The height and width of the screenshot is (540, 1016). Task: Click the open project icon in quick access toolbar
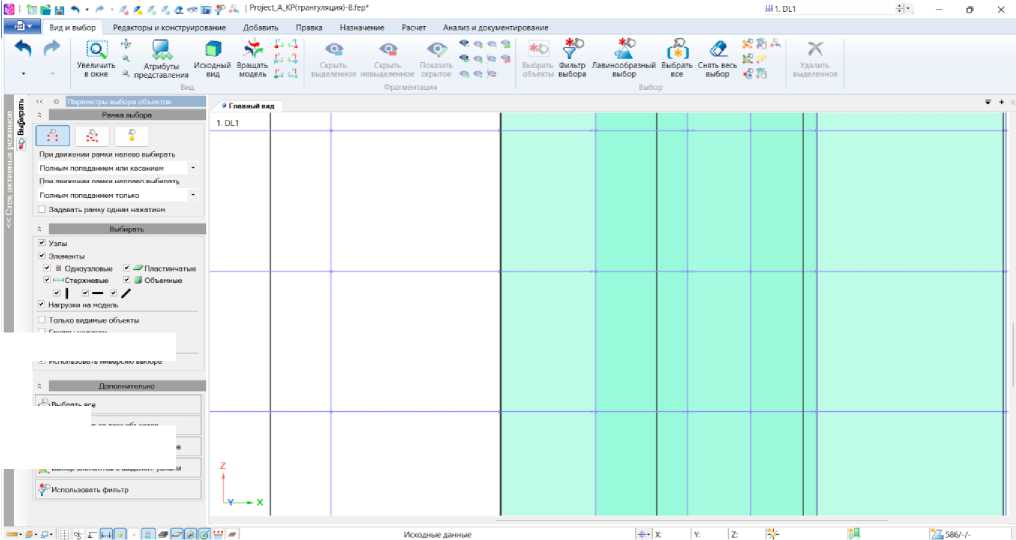[x=45, y=10]
